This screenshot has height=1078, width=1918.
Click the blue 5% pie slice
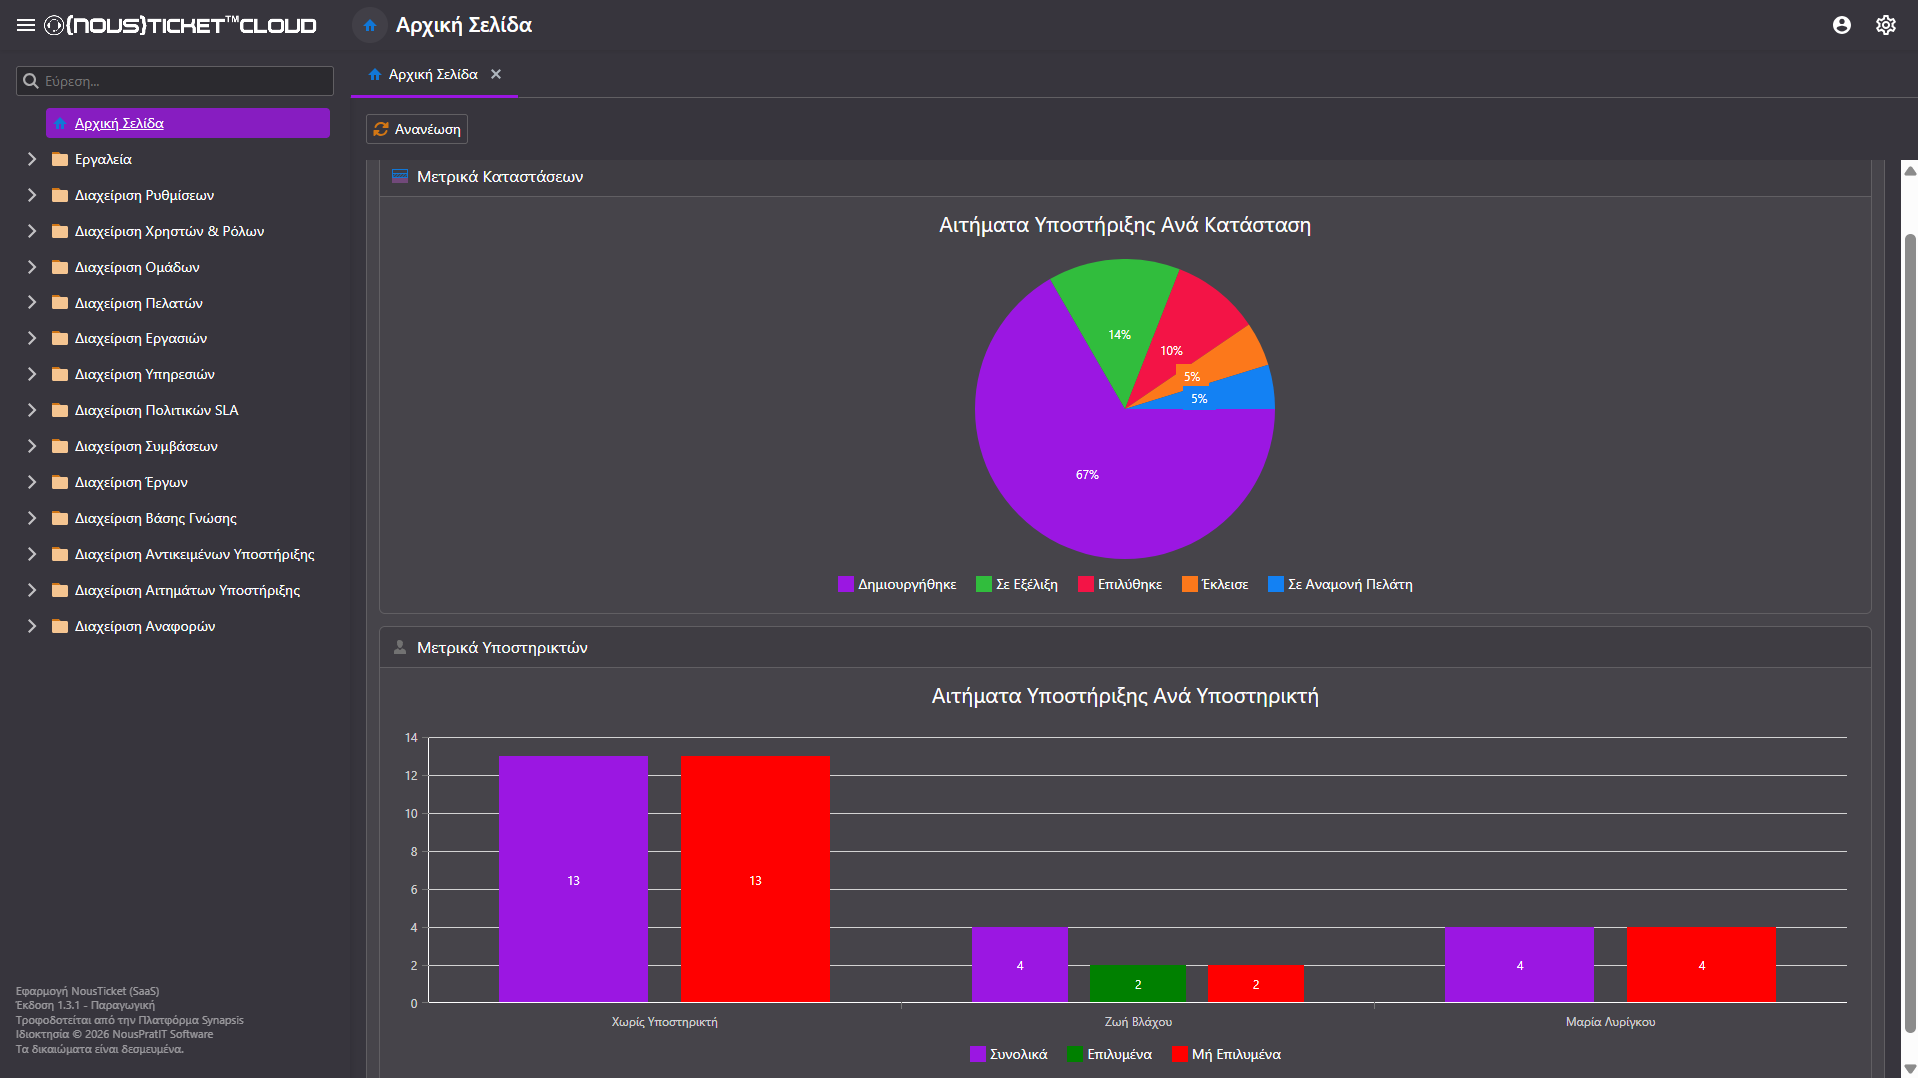1230,393
